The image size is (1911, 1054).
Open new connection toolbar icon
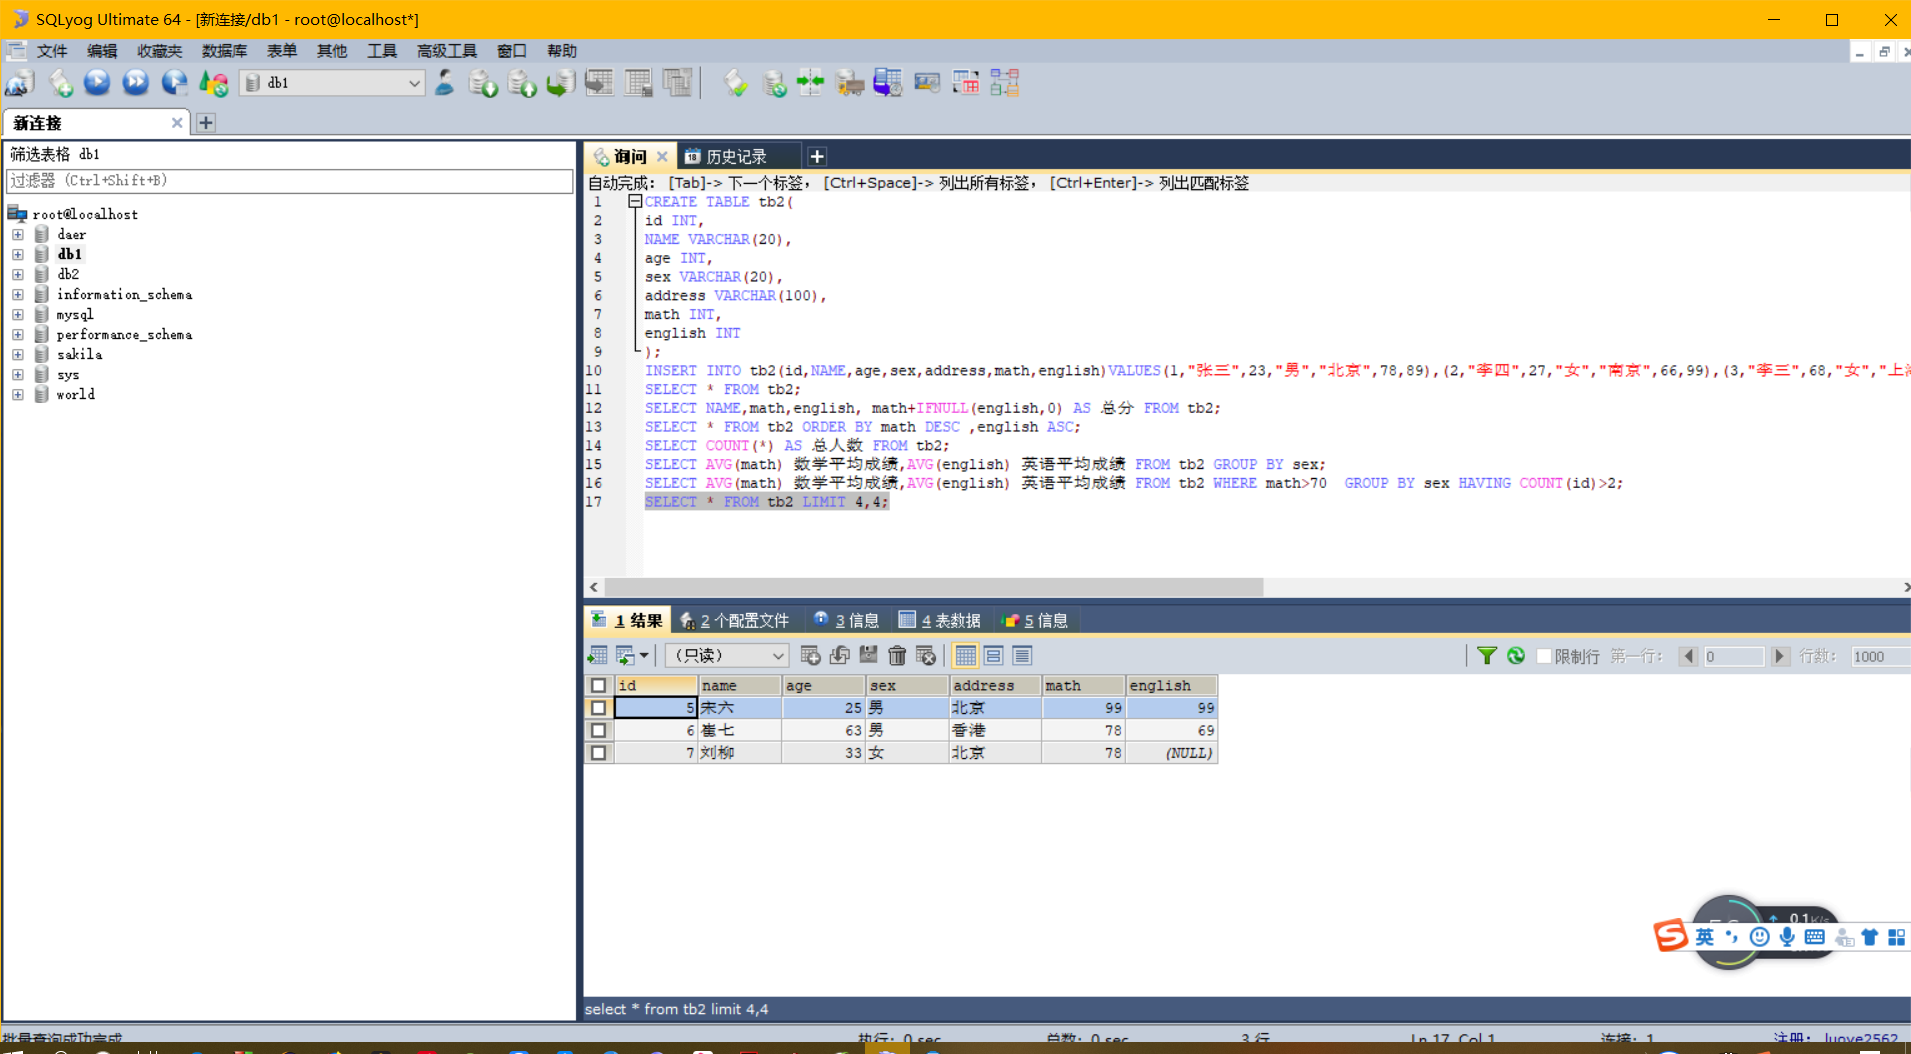pos(21,83)
